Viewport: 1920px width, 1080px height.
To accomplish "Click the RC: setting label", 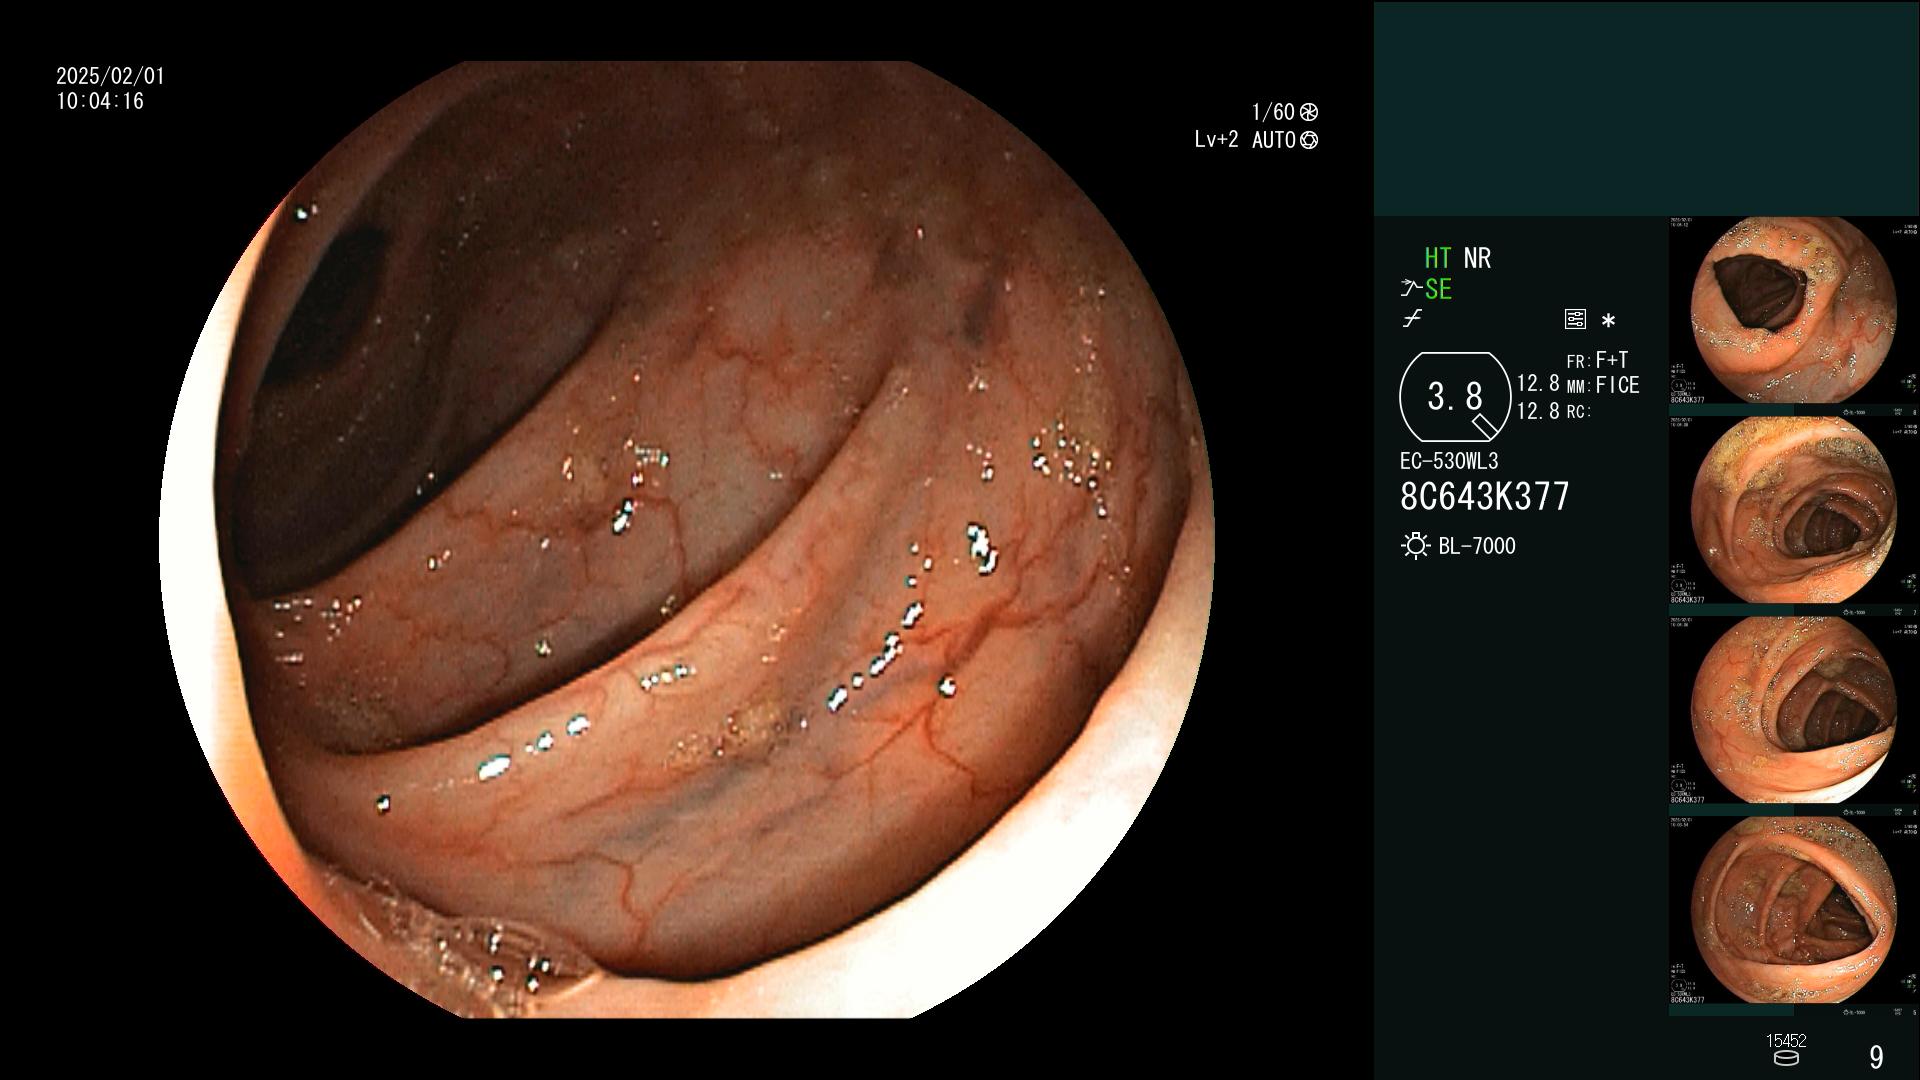I will coord(1579,412).
